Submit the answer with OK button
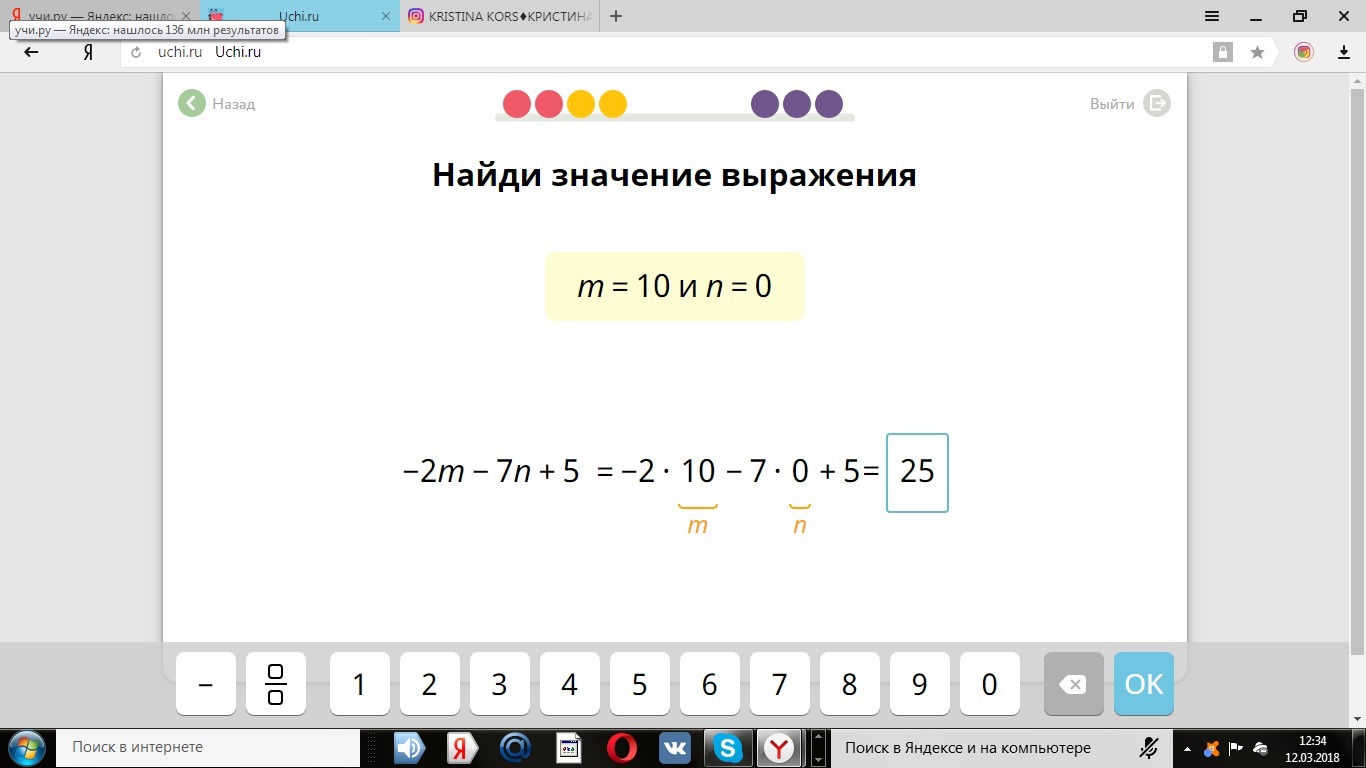Screen dimensions: 1366x768 [1143, 684]
